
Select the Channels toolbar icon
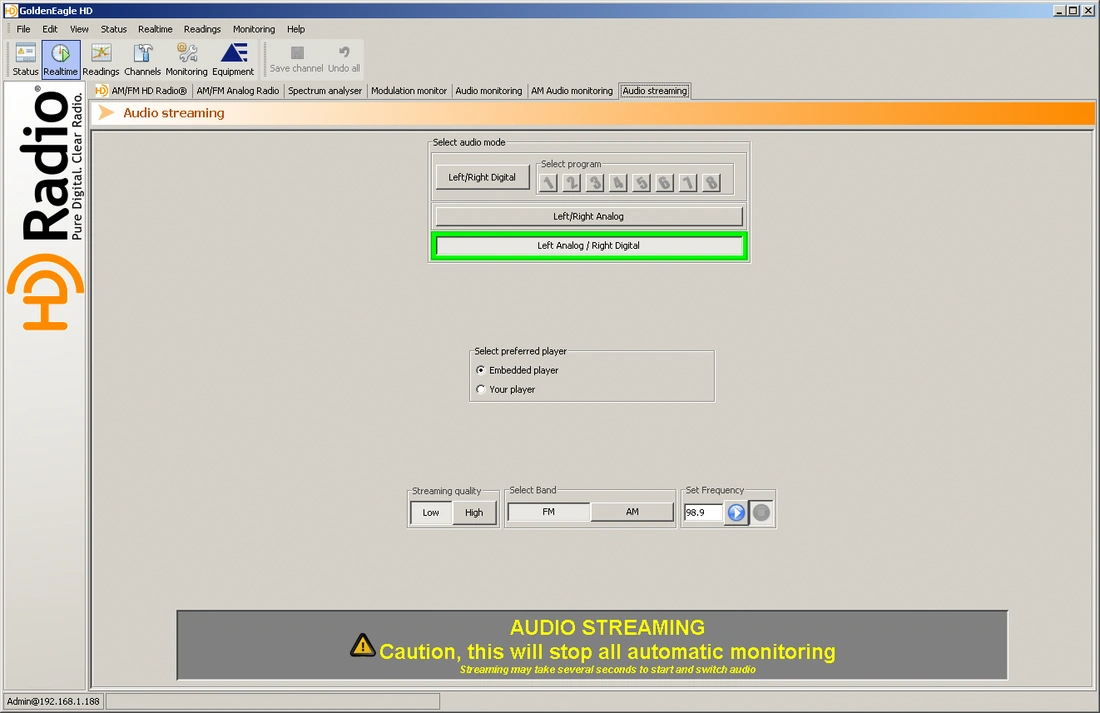[x=142, y=59]
